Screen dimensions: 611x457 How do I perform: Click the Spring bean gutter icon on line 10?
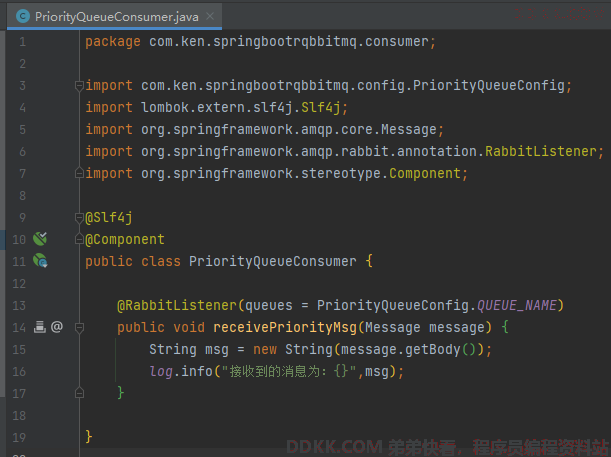coord(40,238)
